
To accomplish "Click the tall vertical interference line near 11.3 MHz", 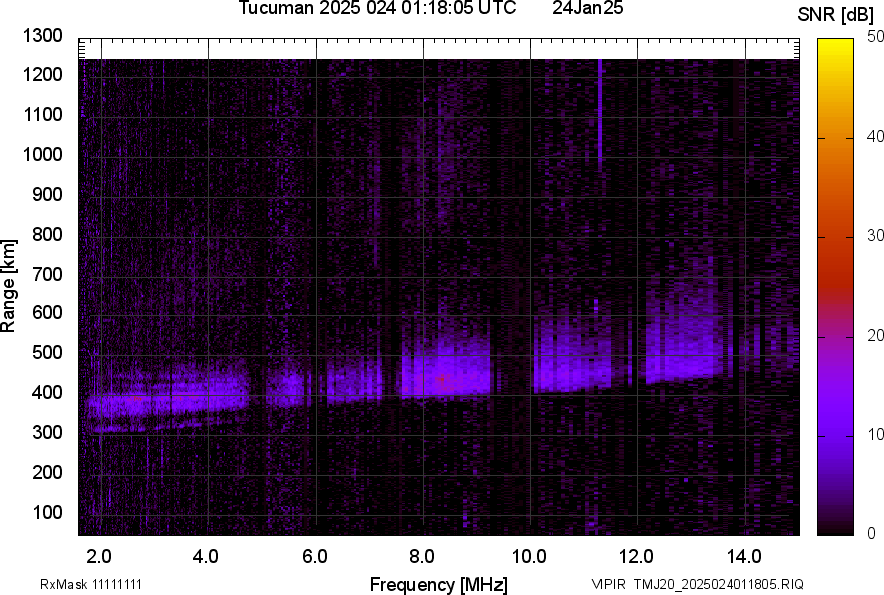I will pyautogui.click(x=600, y=114).
